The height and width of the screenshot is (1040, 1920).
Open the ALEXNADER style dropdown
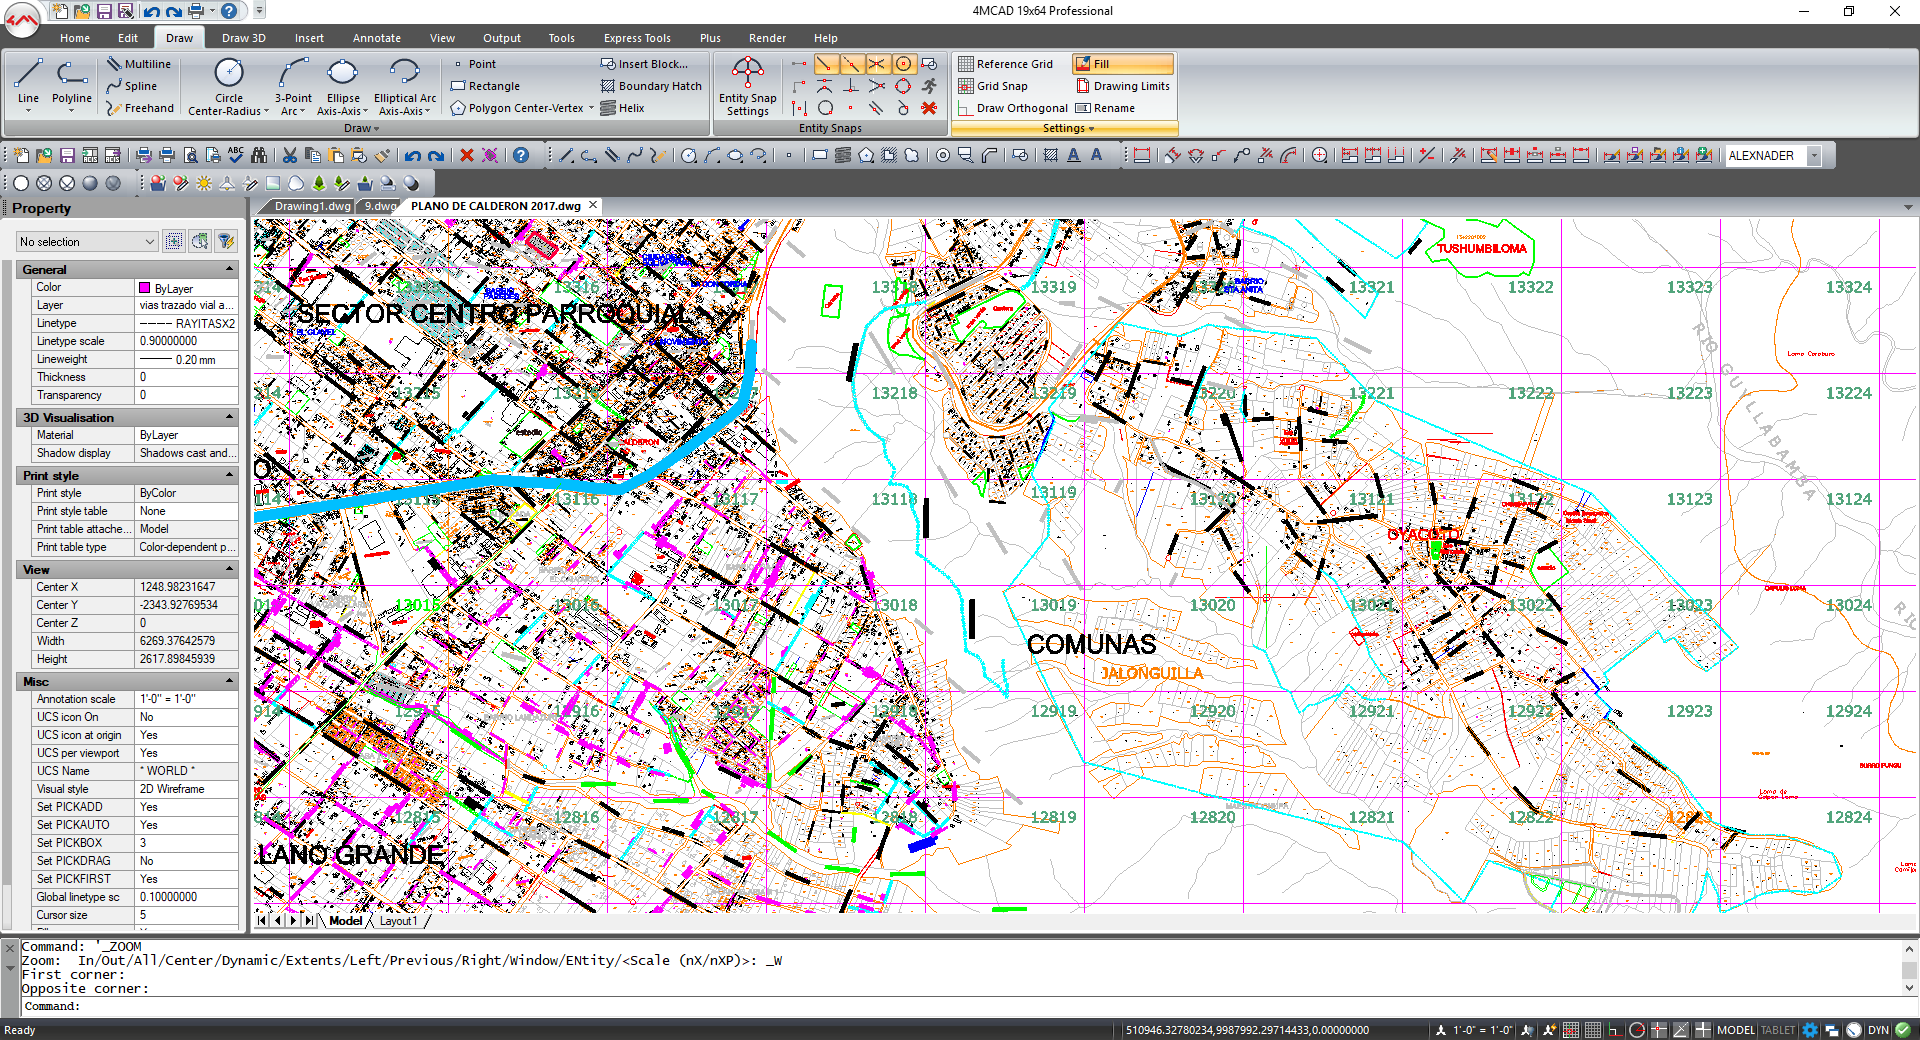[1814, 156]
